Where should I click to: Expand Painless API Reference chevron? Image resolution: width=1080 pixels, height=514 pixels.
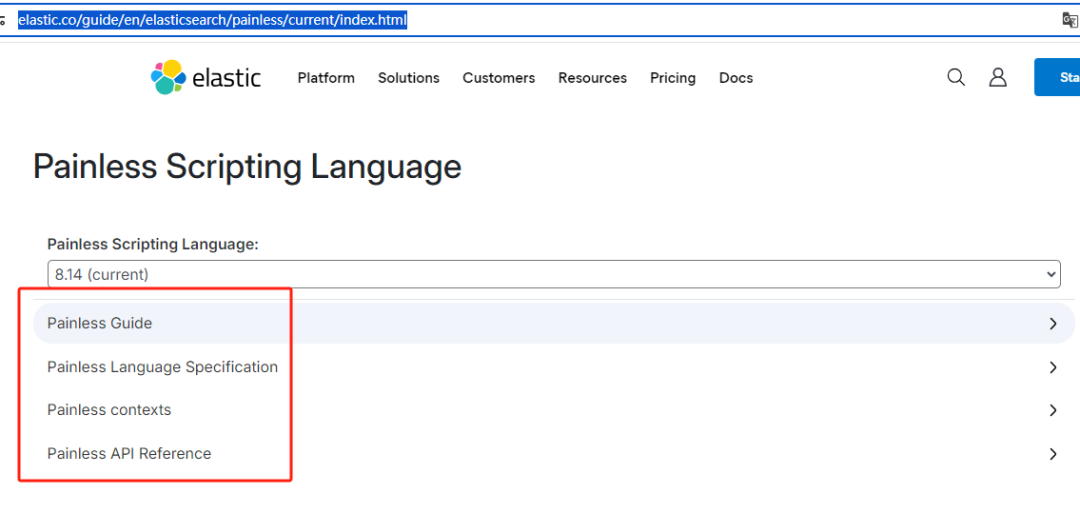[1052, 454]
